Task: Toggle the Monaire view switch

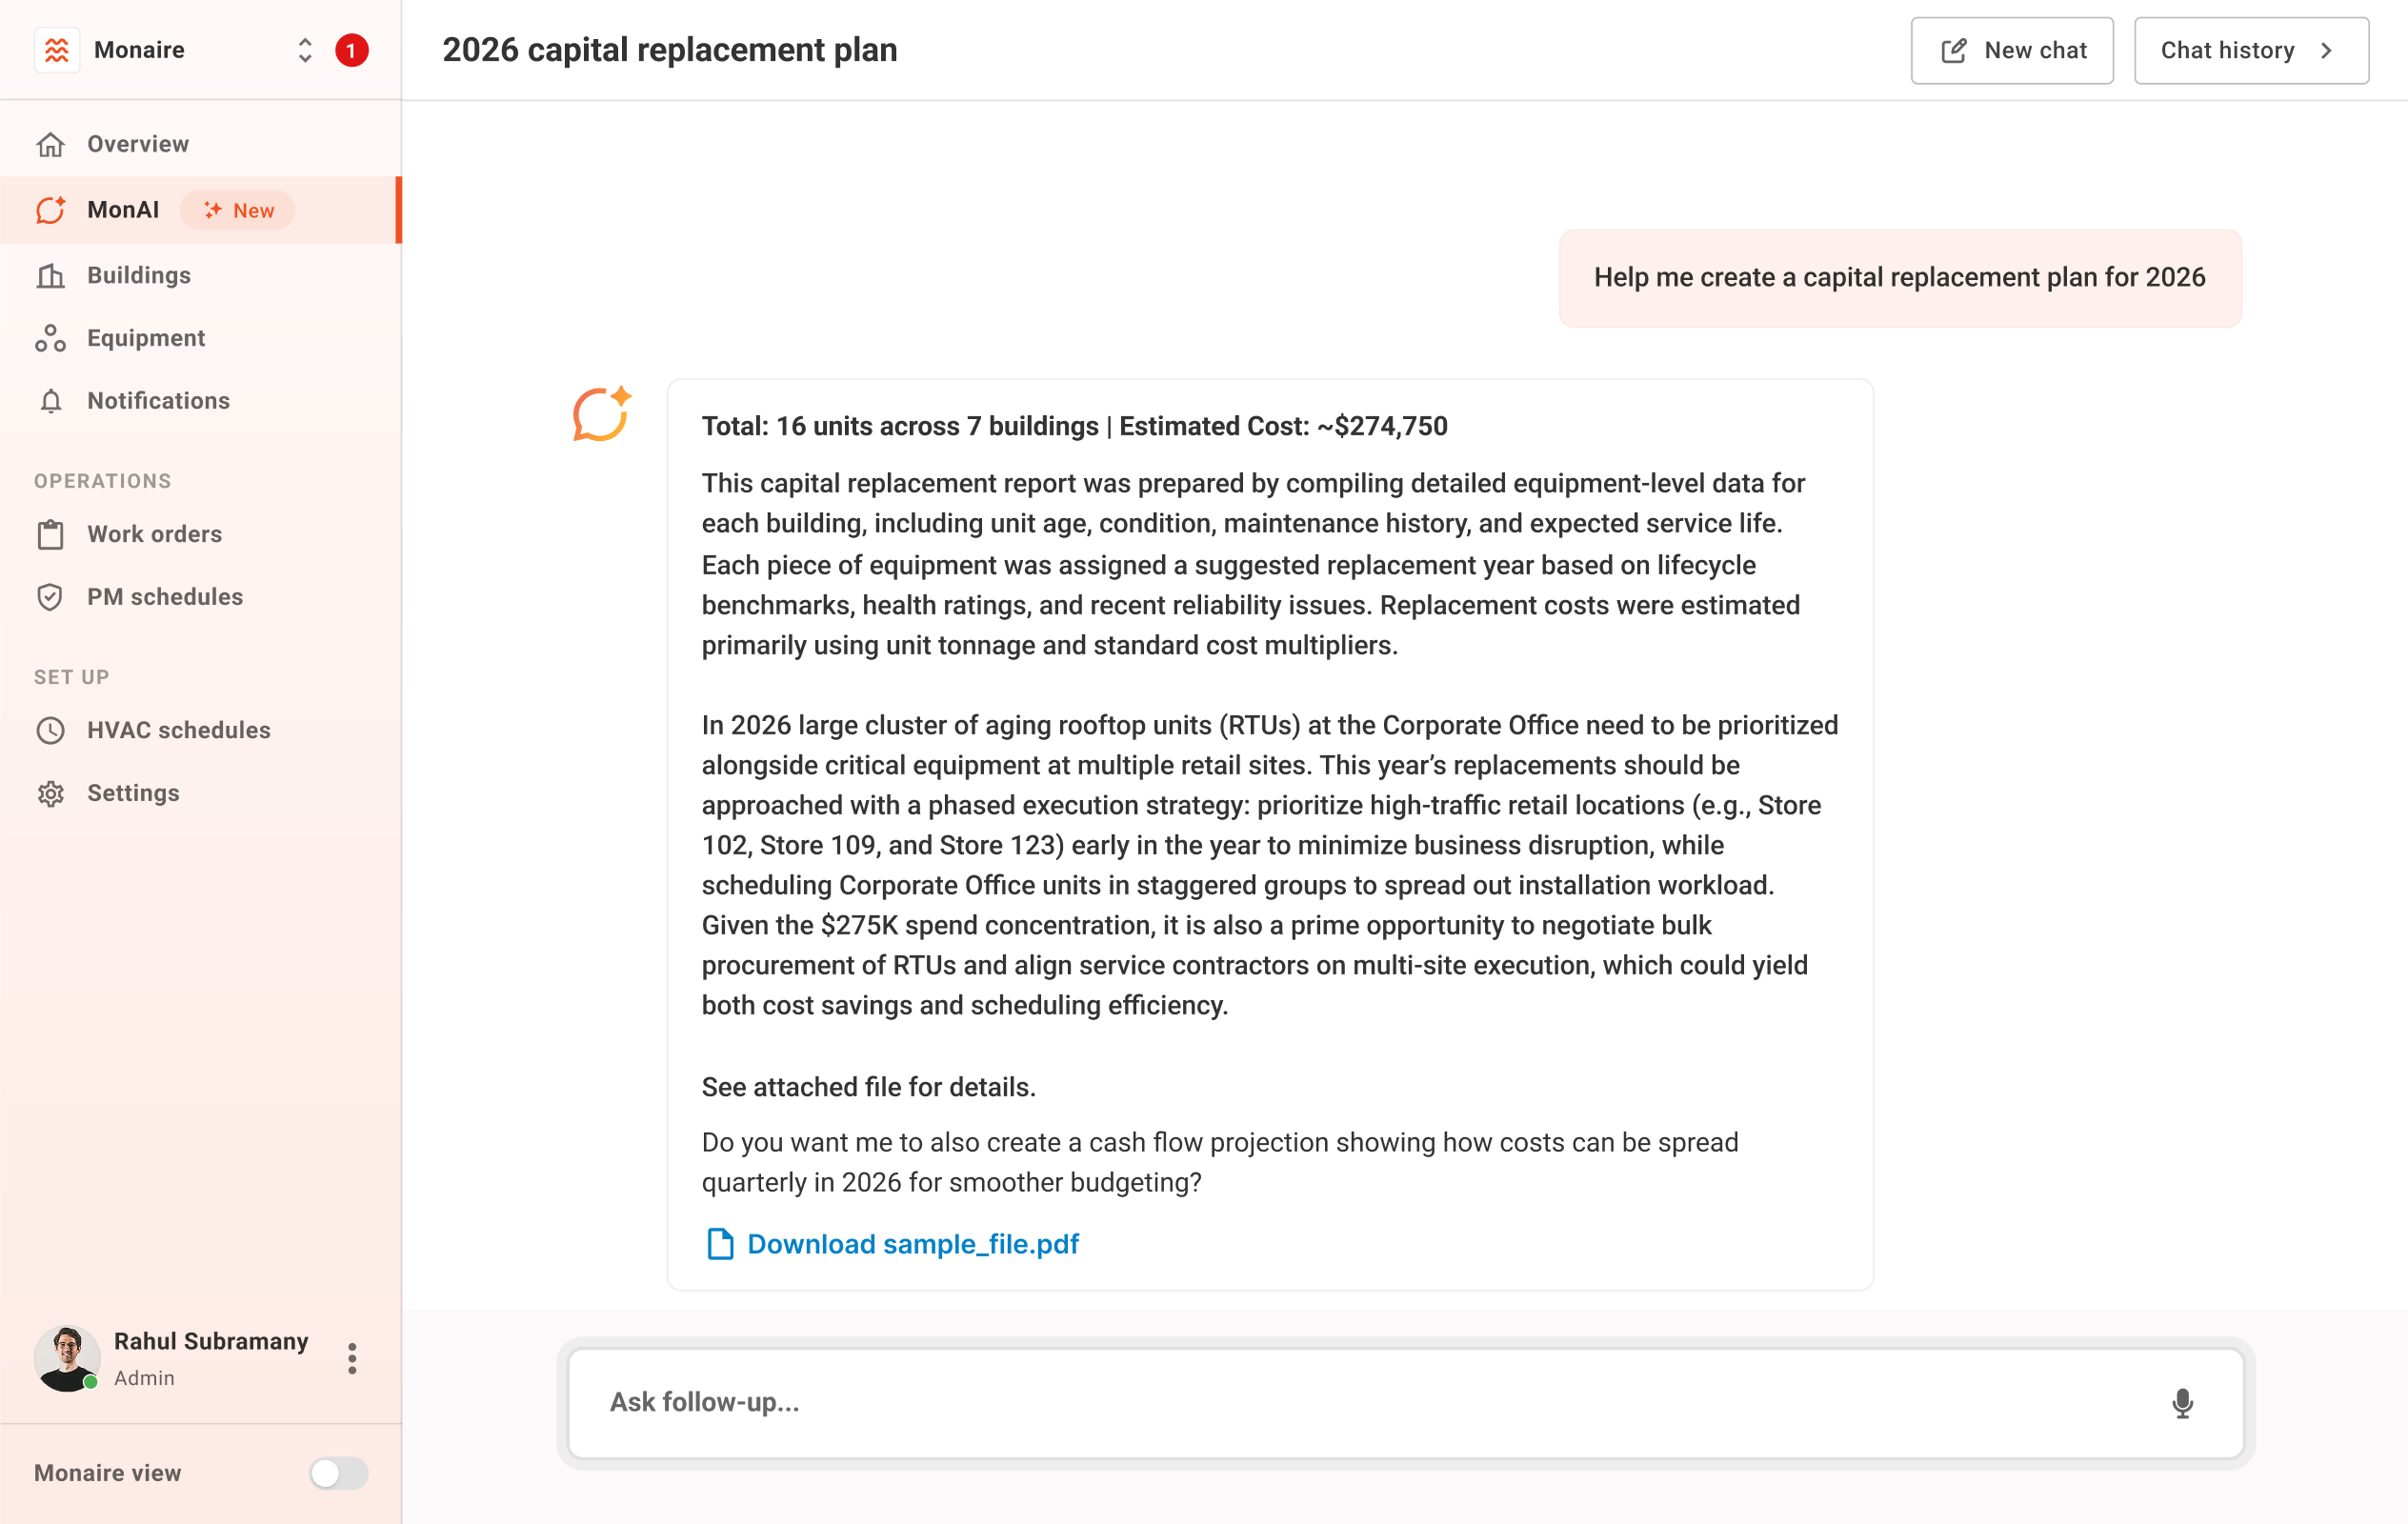Action: coord(339,1472)
